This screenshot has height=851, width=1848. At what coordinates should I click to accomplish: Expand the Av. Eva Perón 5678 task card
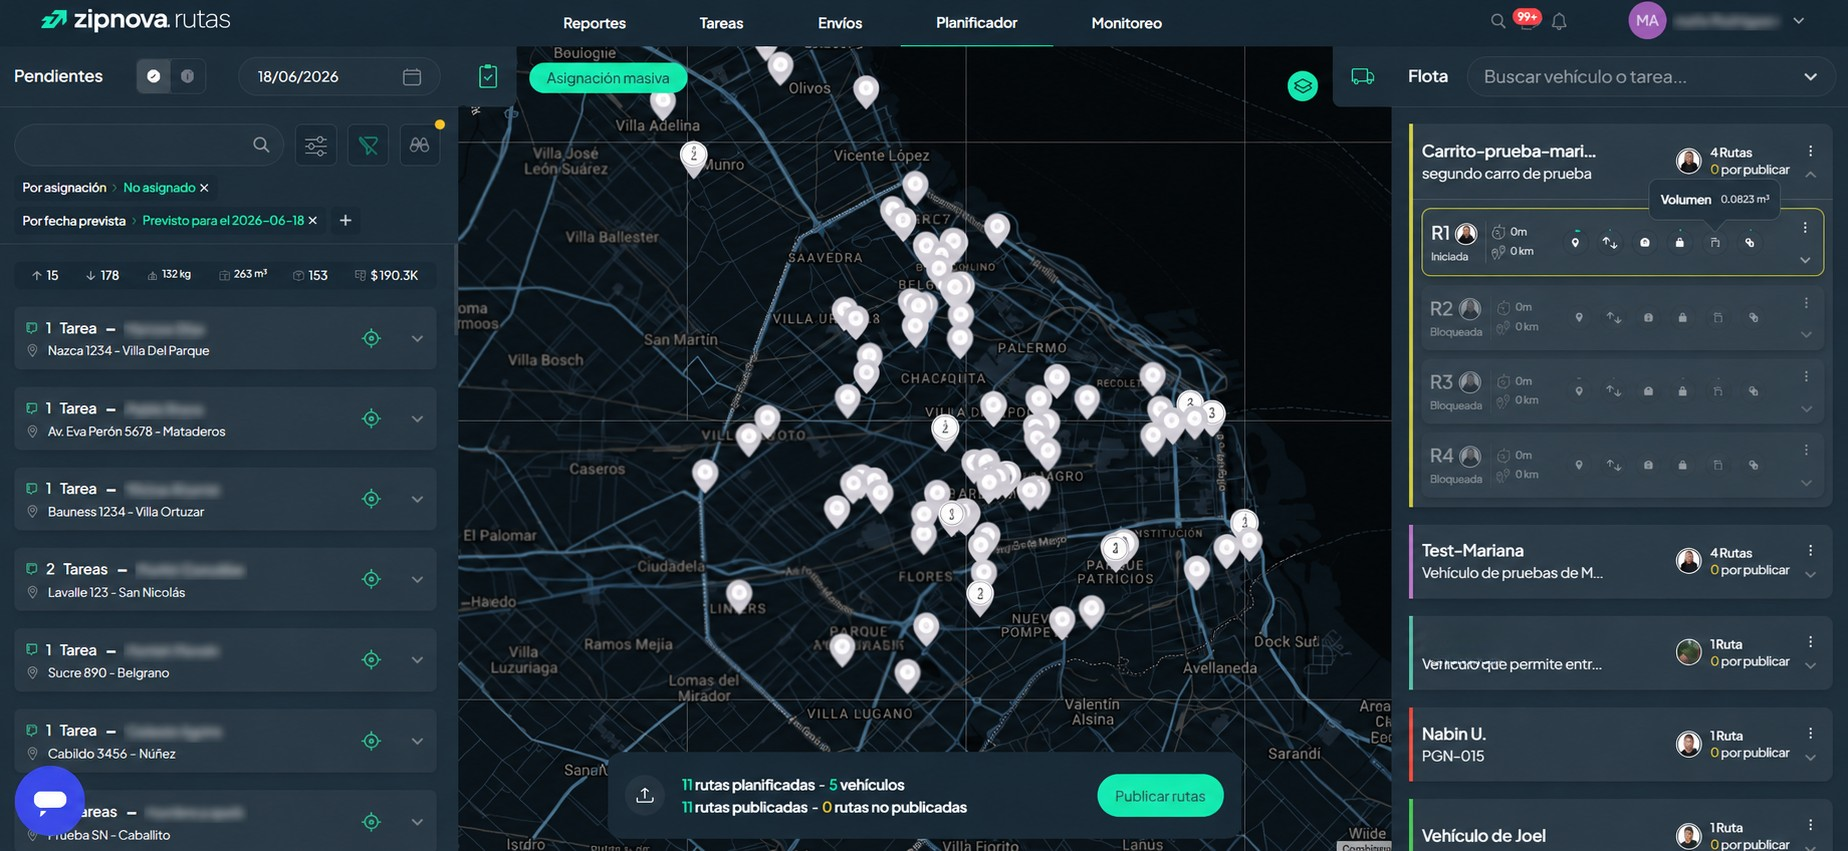(417, 419)
